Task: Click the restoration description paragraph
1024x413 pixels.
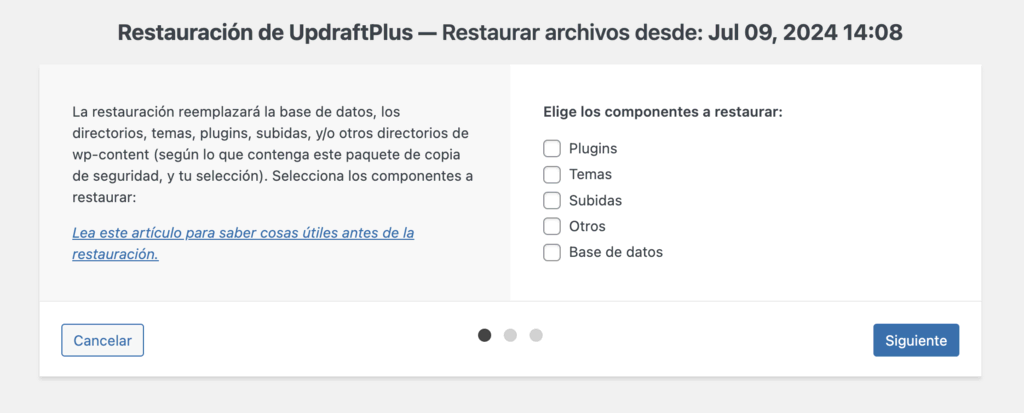Action: 272,154
